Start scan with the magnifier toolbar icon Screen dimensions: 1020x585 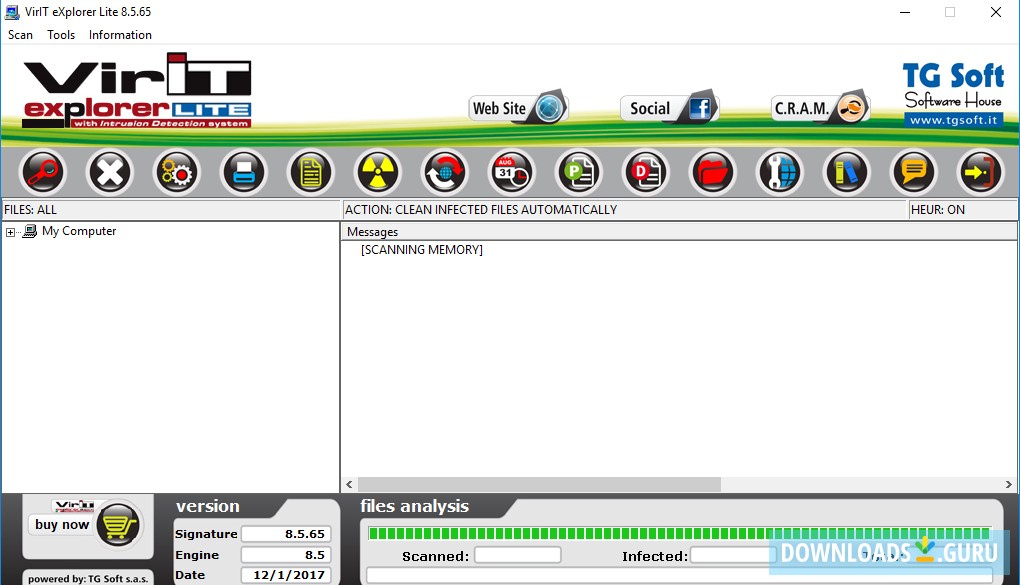click(x=42, y=172)
